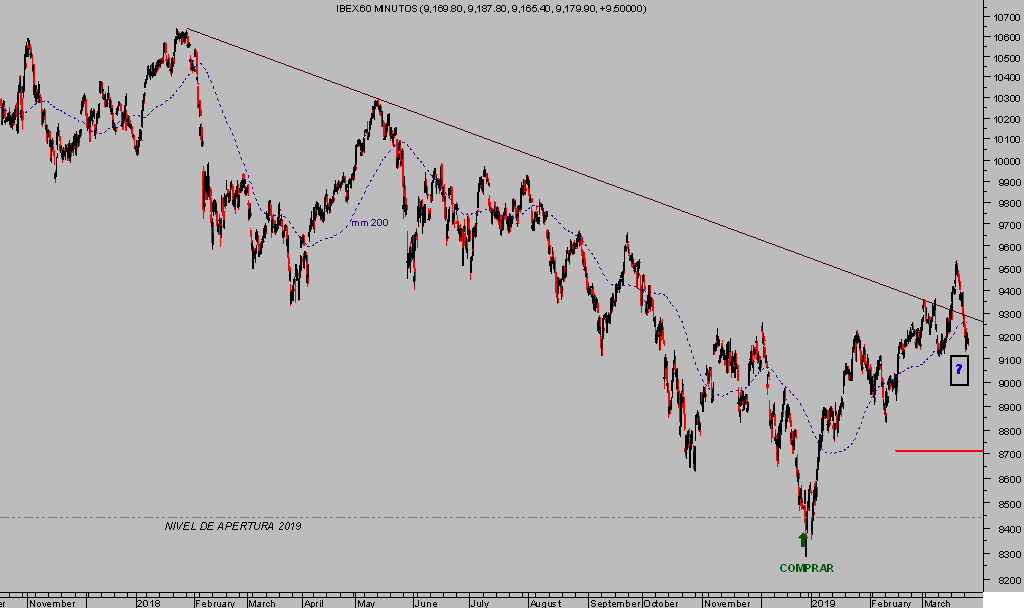Select the descending brown trendline
The image size is (1024, 608).
[584, 174]
